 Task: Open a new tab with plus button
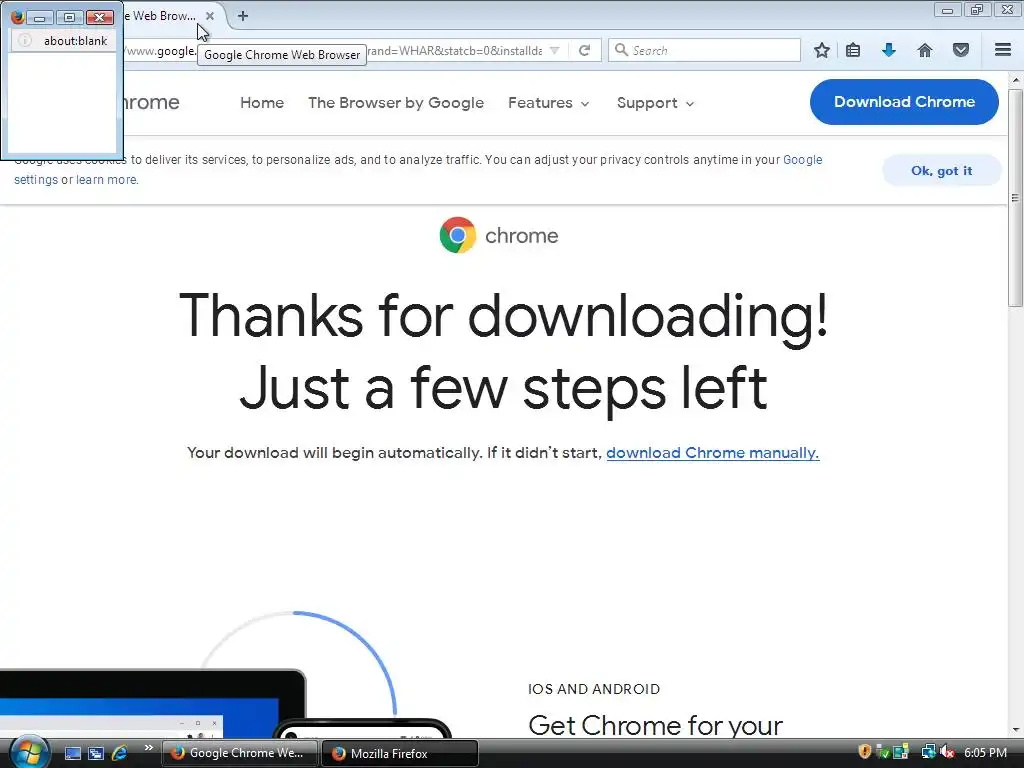pos(243,16)
